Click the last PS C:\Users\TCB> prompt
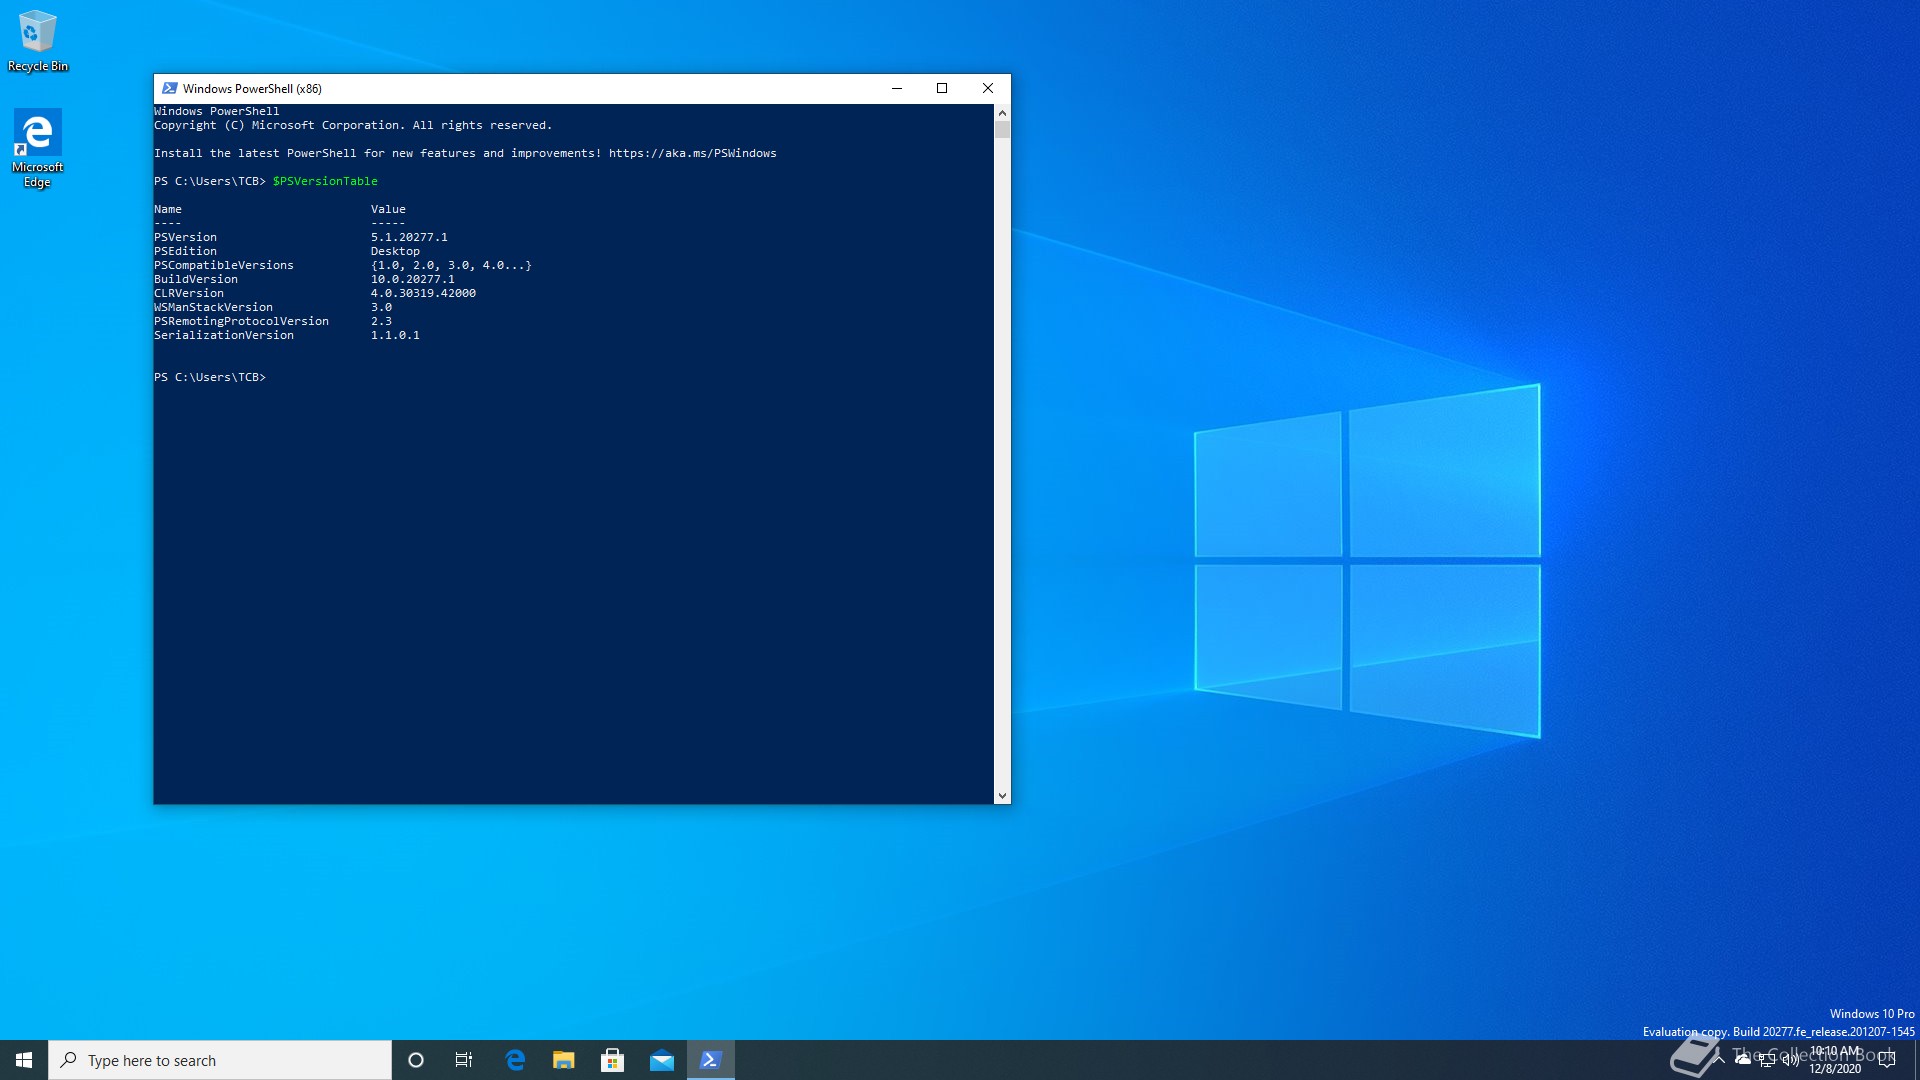 pos(210,377)
